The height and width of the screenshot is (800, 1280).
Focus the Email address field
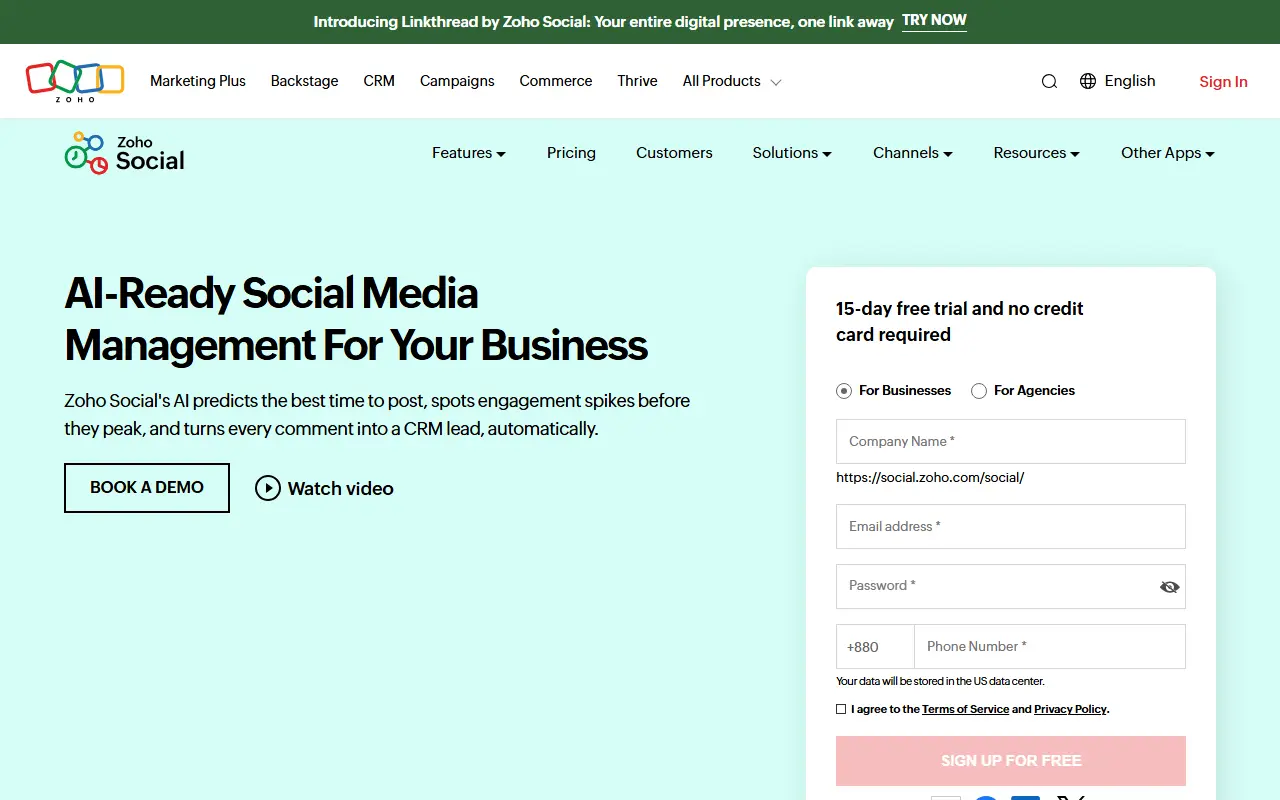coord(1011,526)
